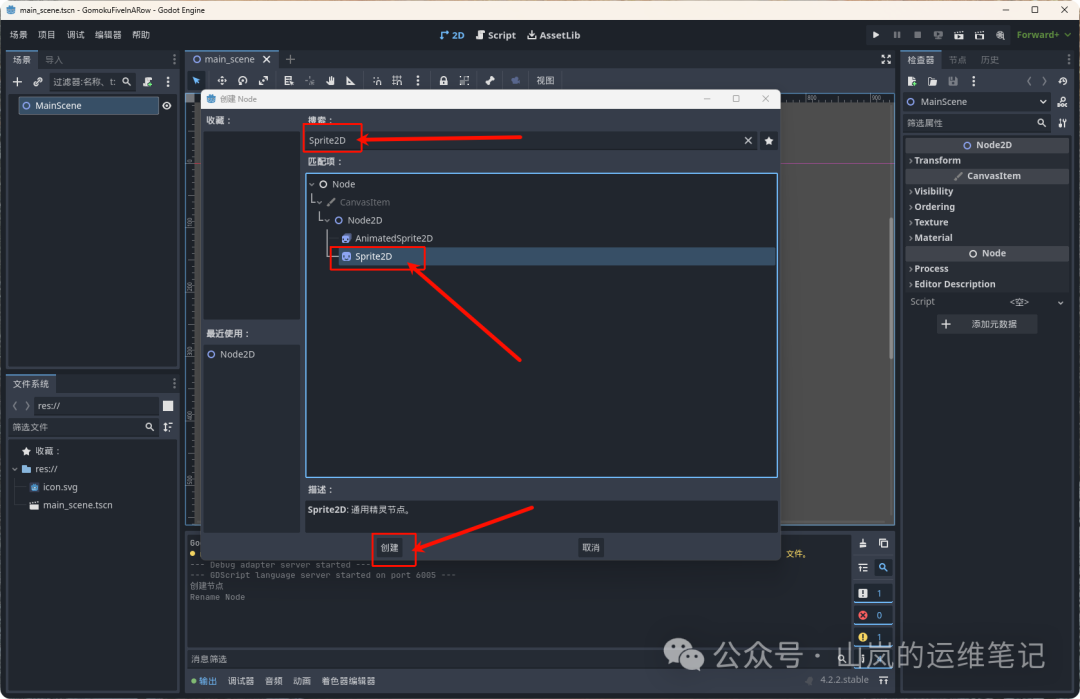Toggle distraction-free mode in viewport
1080x699 pixels.
(886, 60)
